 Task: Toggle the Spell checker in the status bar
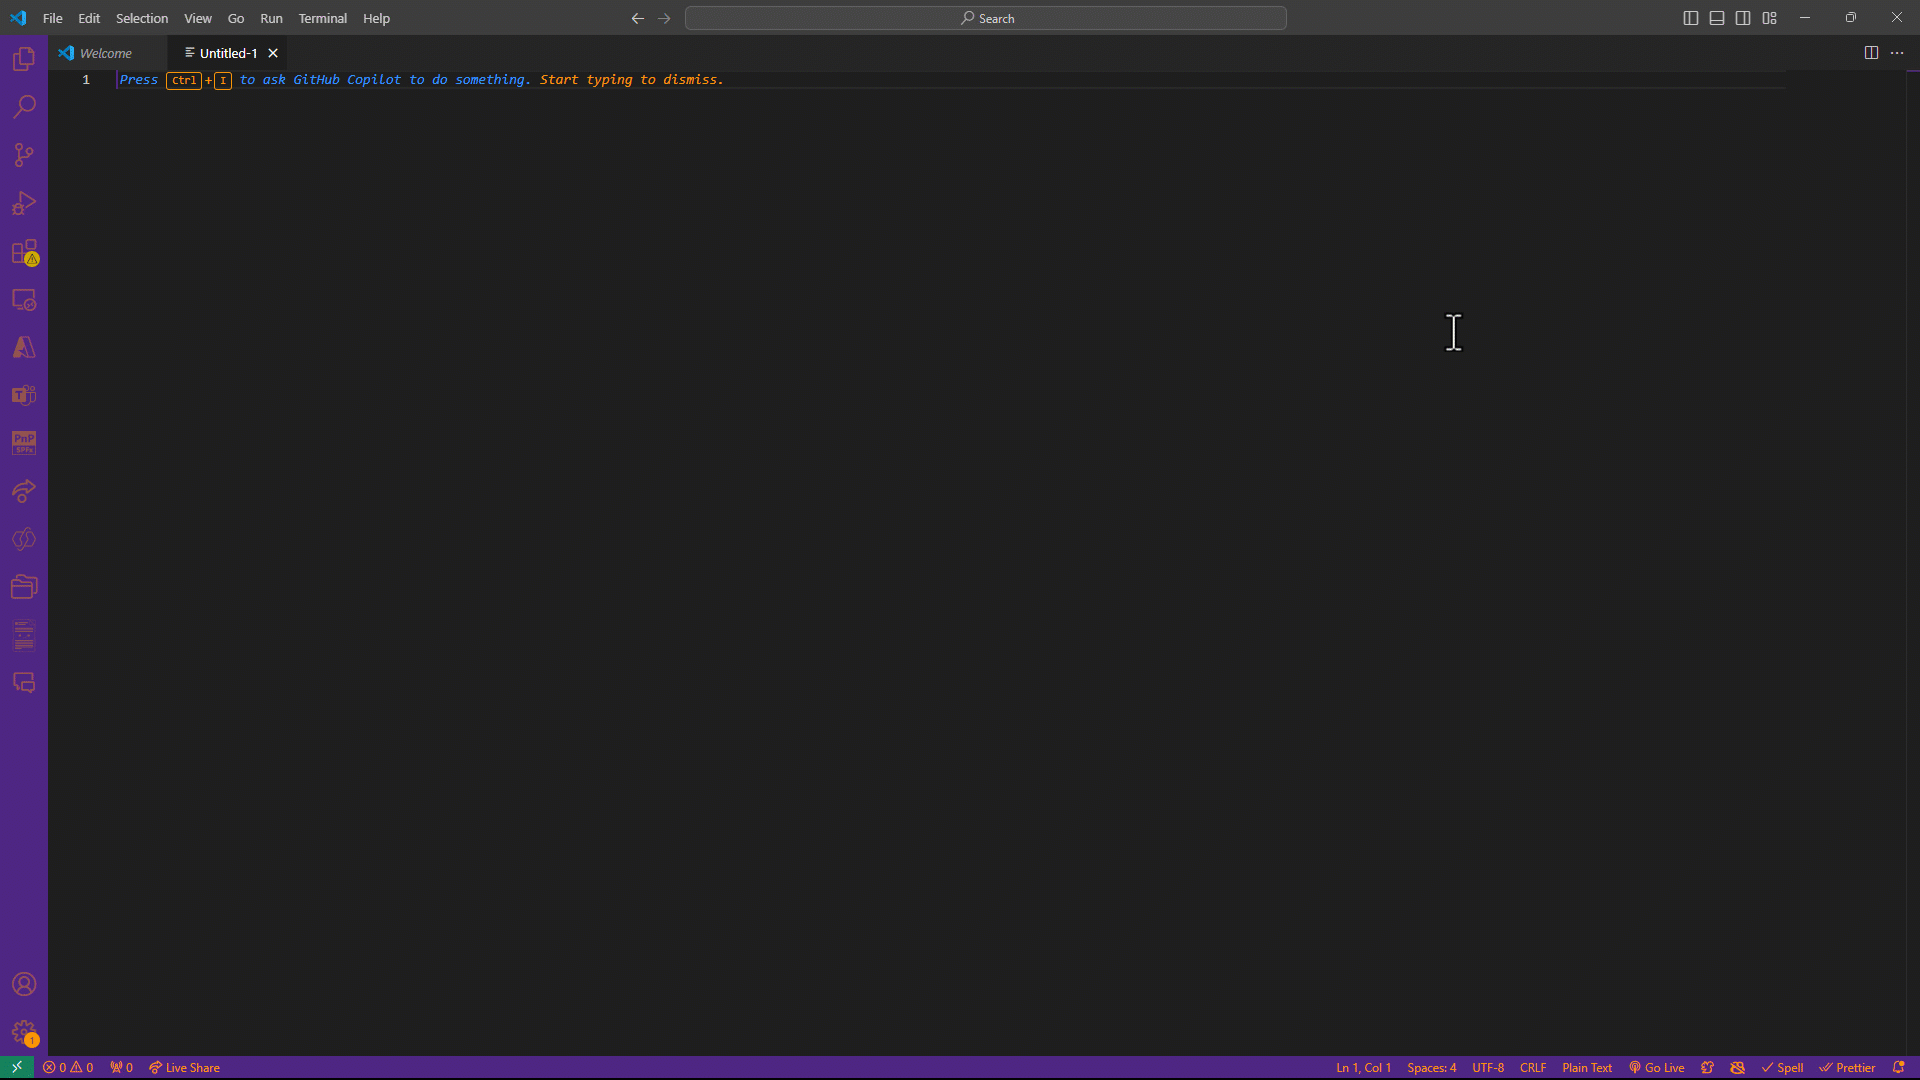point(1783,1067)
